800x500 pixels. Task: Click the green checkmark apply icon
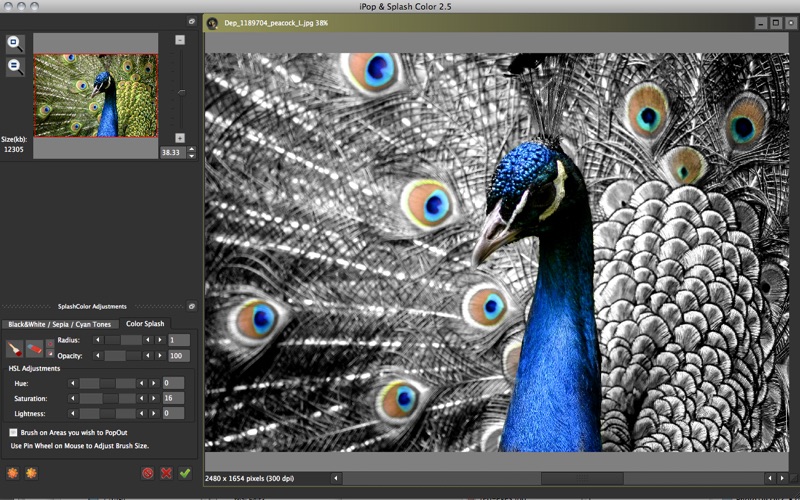coord(185,473)
